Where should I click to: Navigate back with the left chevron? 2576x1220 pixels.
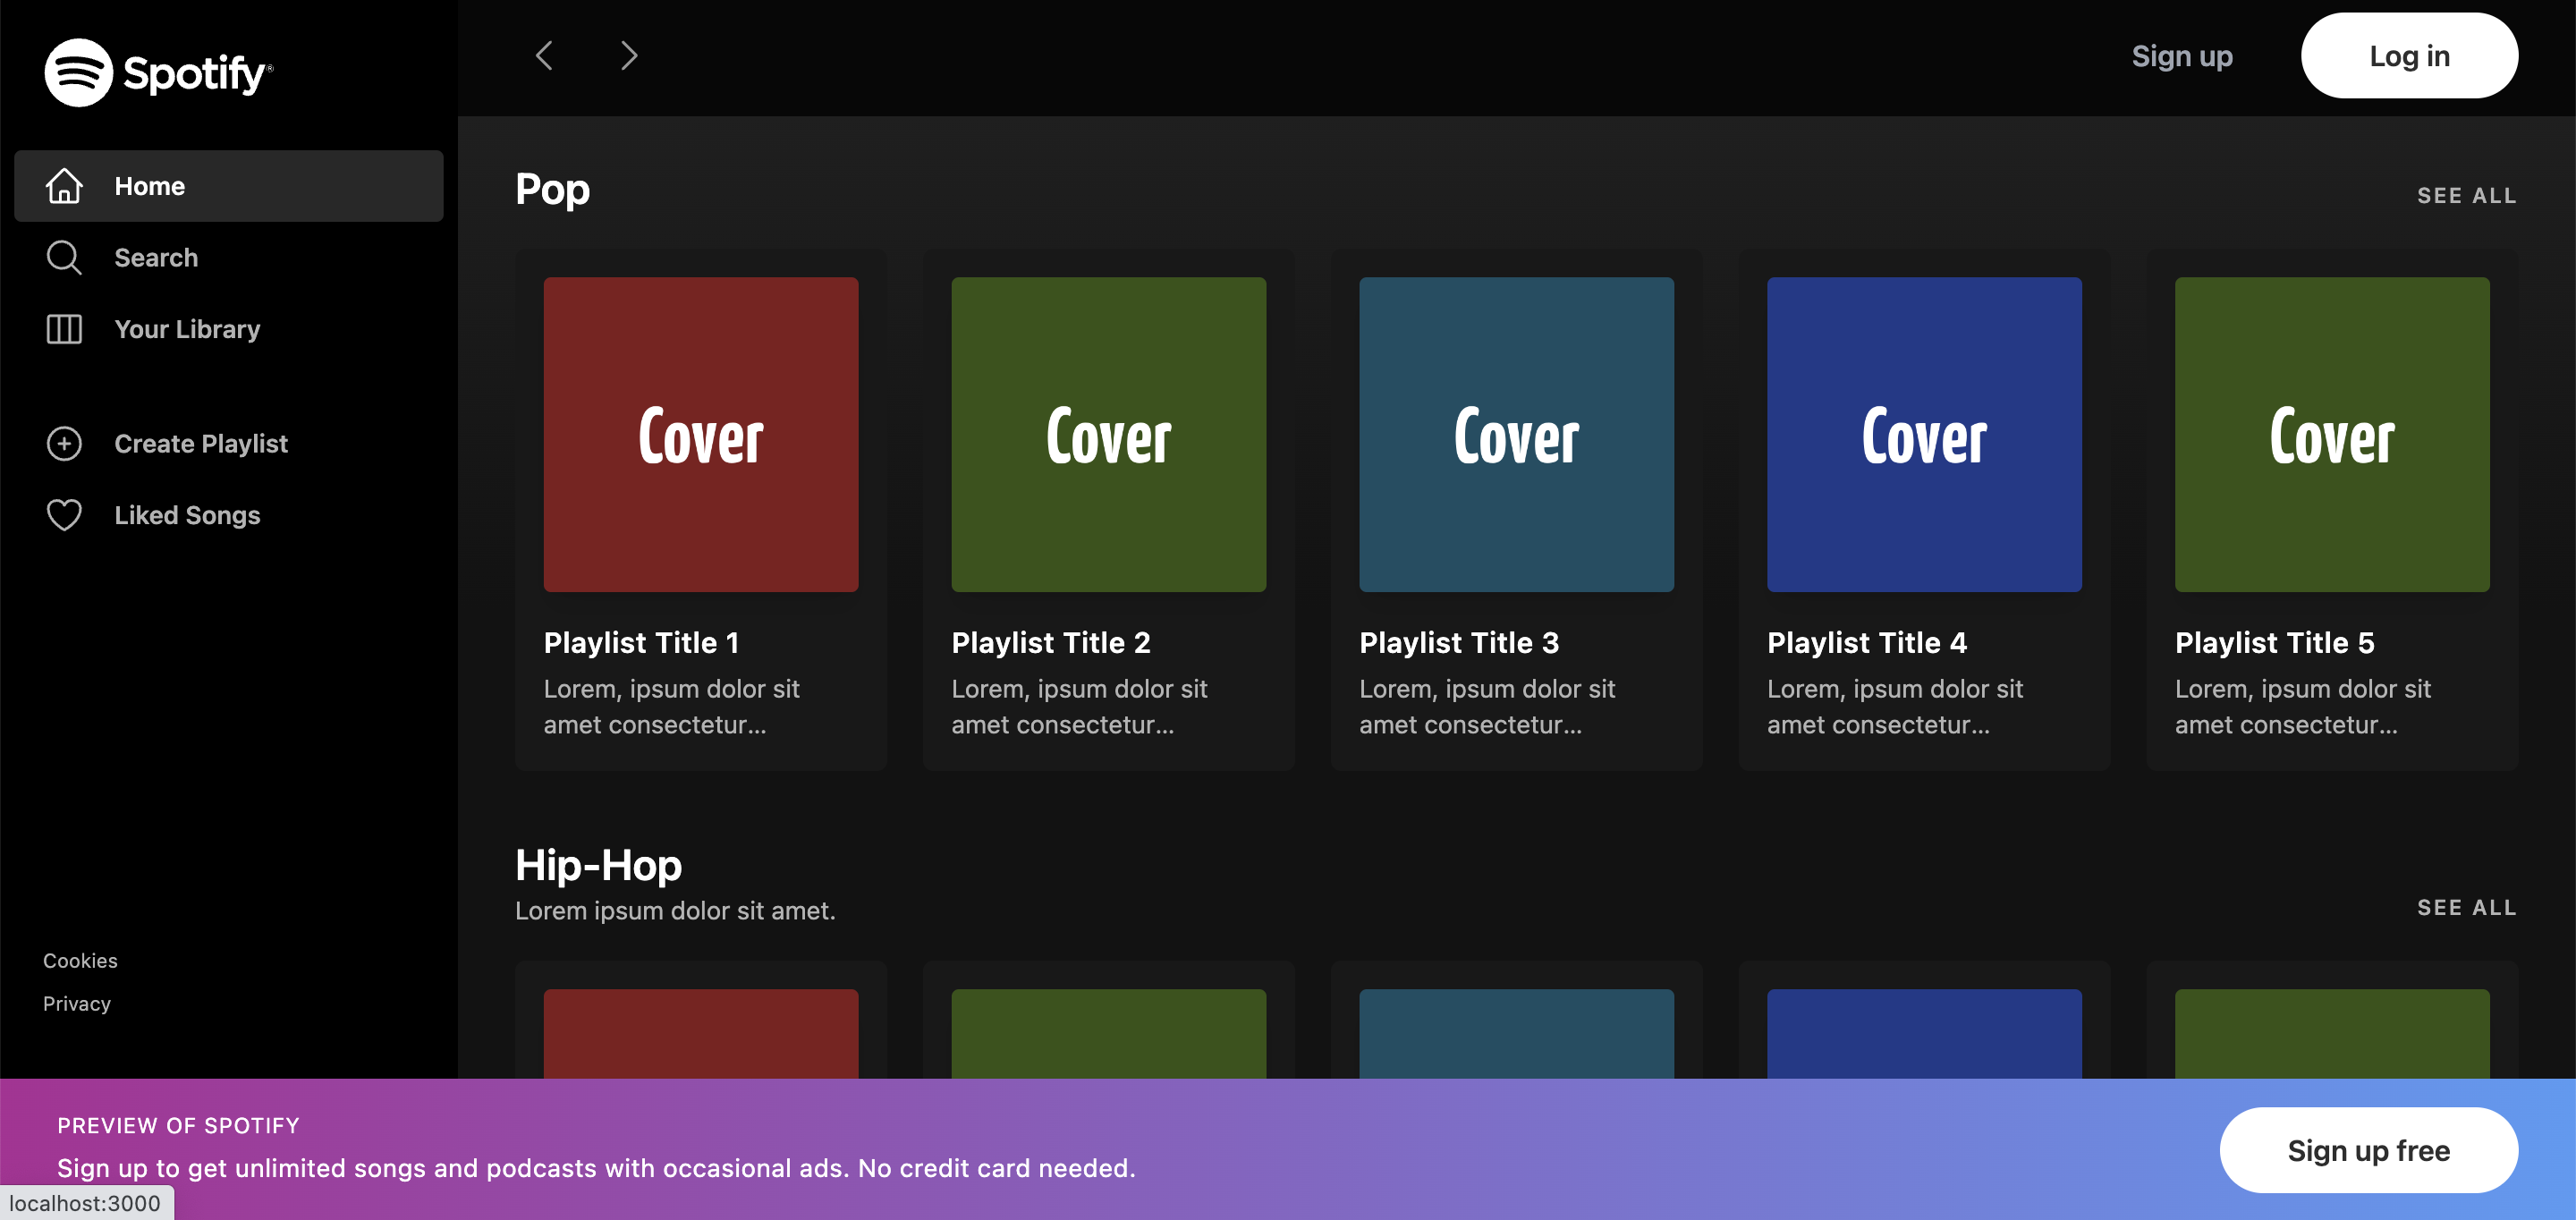pos(544,56)
